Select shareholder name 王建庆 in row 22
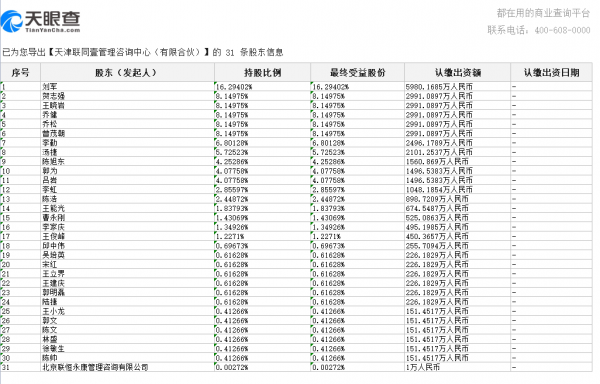Image resolution: width=600 pixels, height=384 pixels. pyautogui.click(x=53, y=283)
